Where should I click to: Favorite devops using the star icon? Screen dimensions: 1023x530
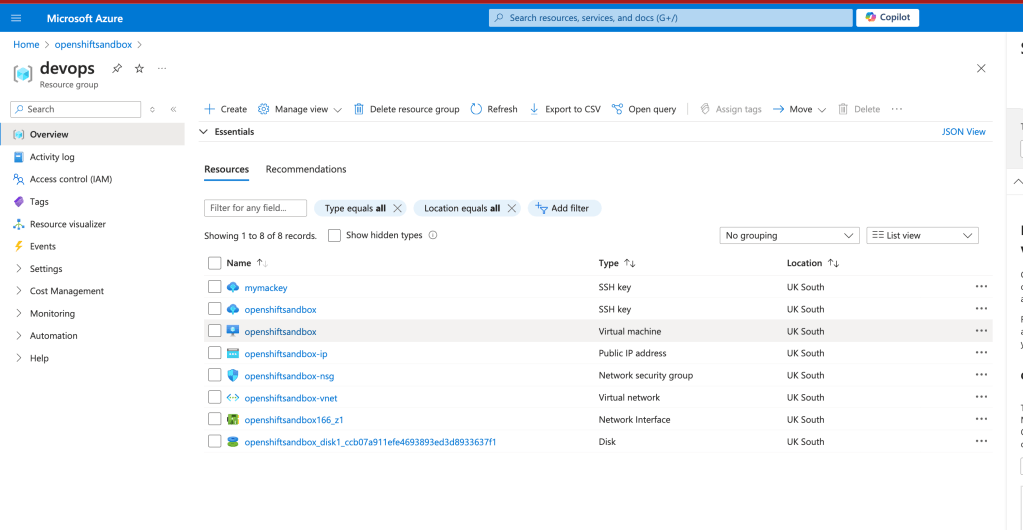[x=139, y=68]
